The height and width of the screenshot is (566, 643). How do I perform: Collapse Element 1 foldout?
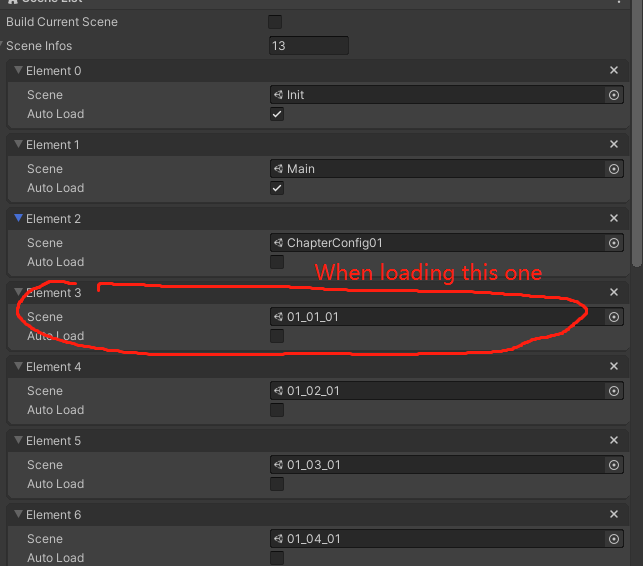18,144
